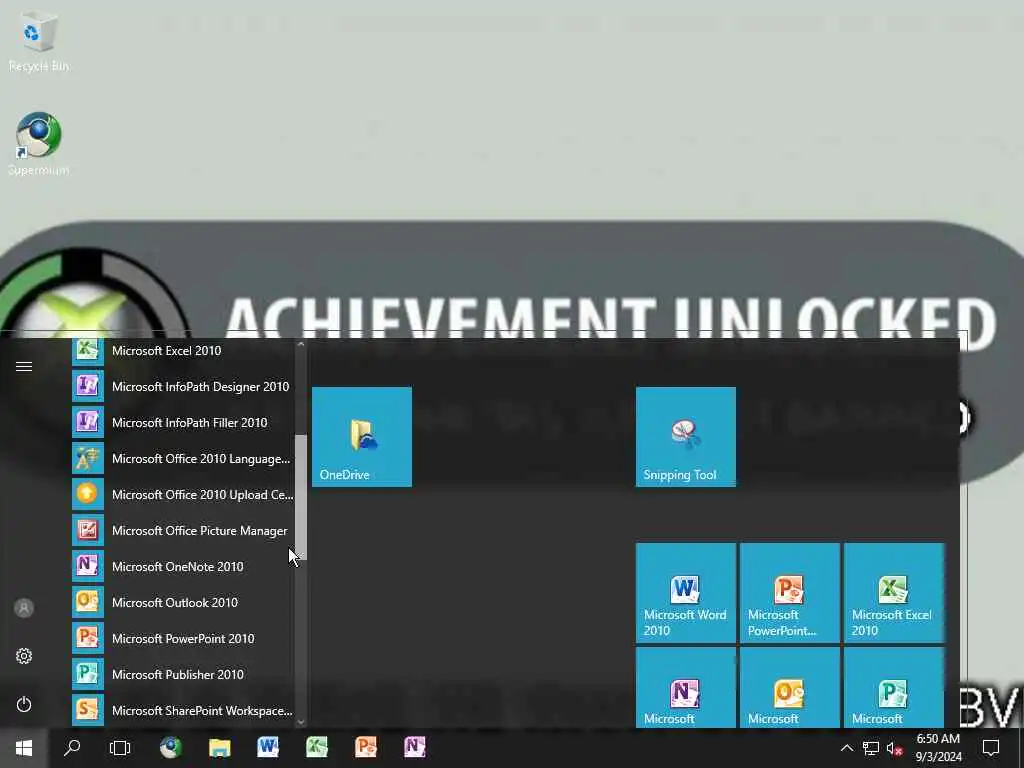1024x768 pixels.
Task: Open Microsoft Office 2010 Language preferences entry
Action: coord(182,458)
